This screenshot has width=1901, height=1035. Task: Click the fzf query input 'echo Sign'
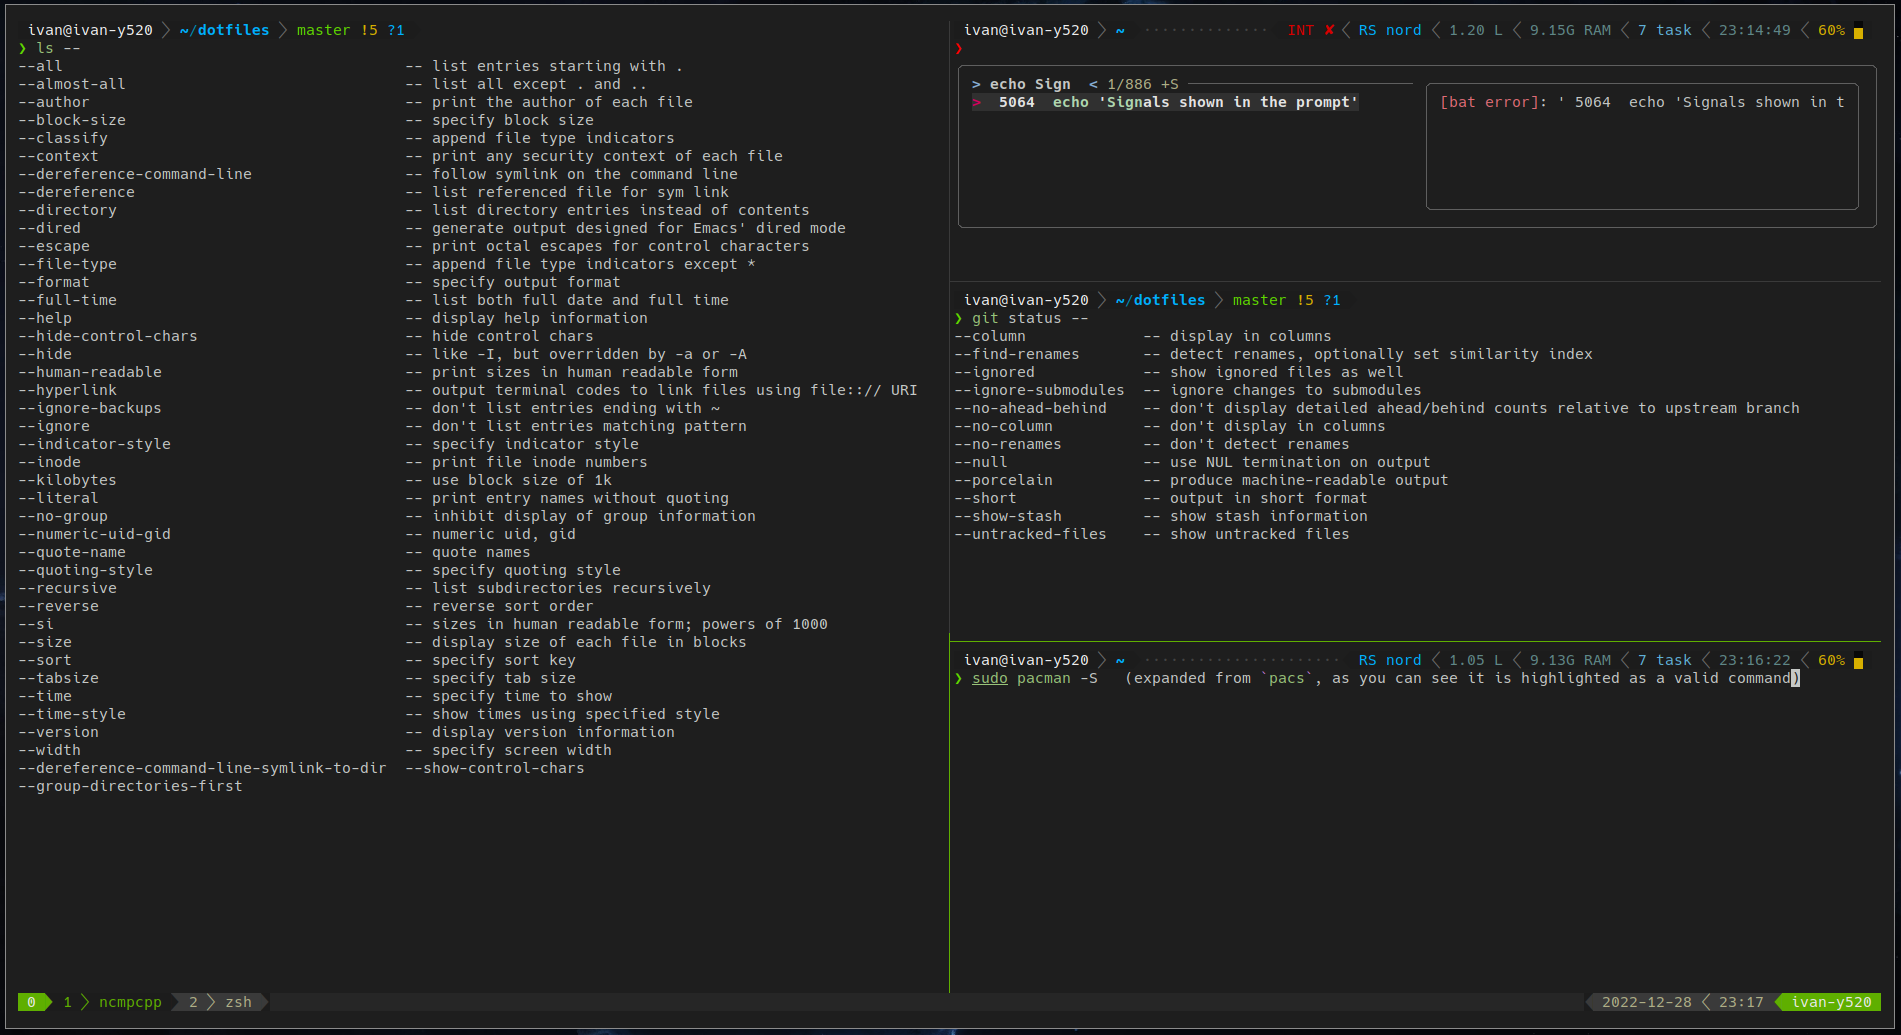click(x=1030, y=84)
